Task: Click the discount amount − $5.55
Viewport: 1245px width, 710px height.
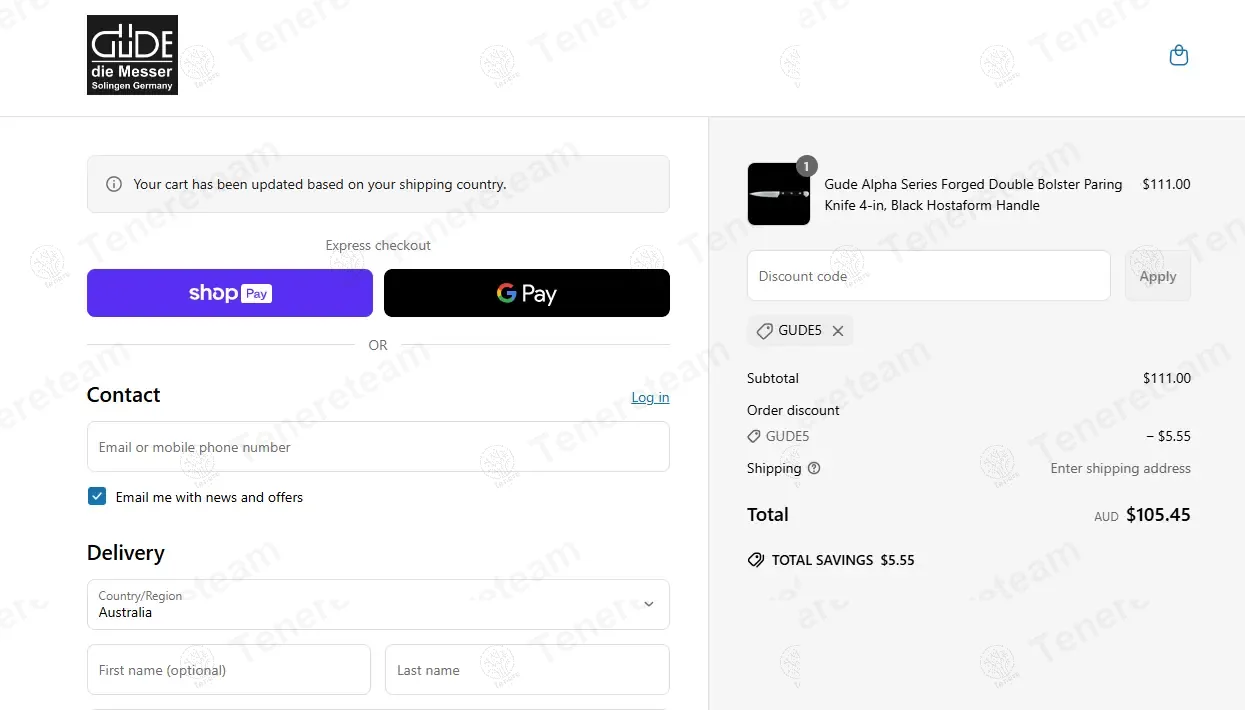Action: pos(1168,436)
